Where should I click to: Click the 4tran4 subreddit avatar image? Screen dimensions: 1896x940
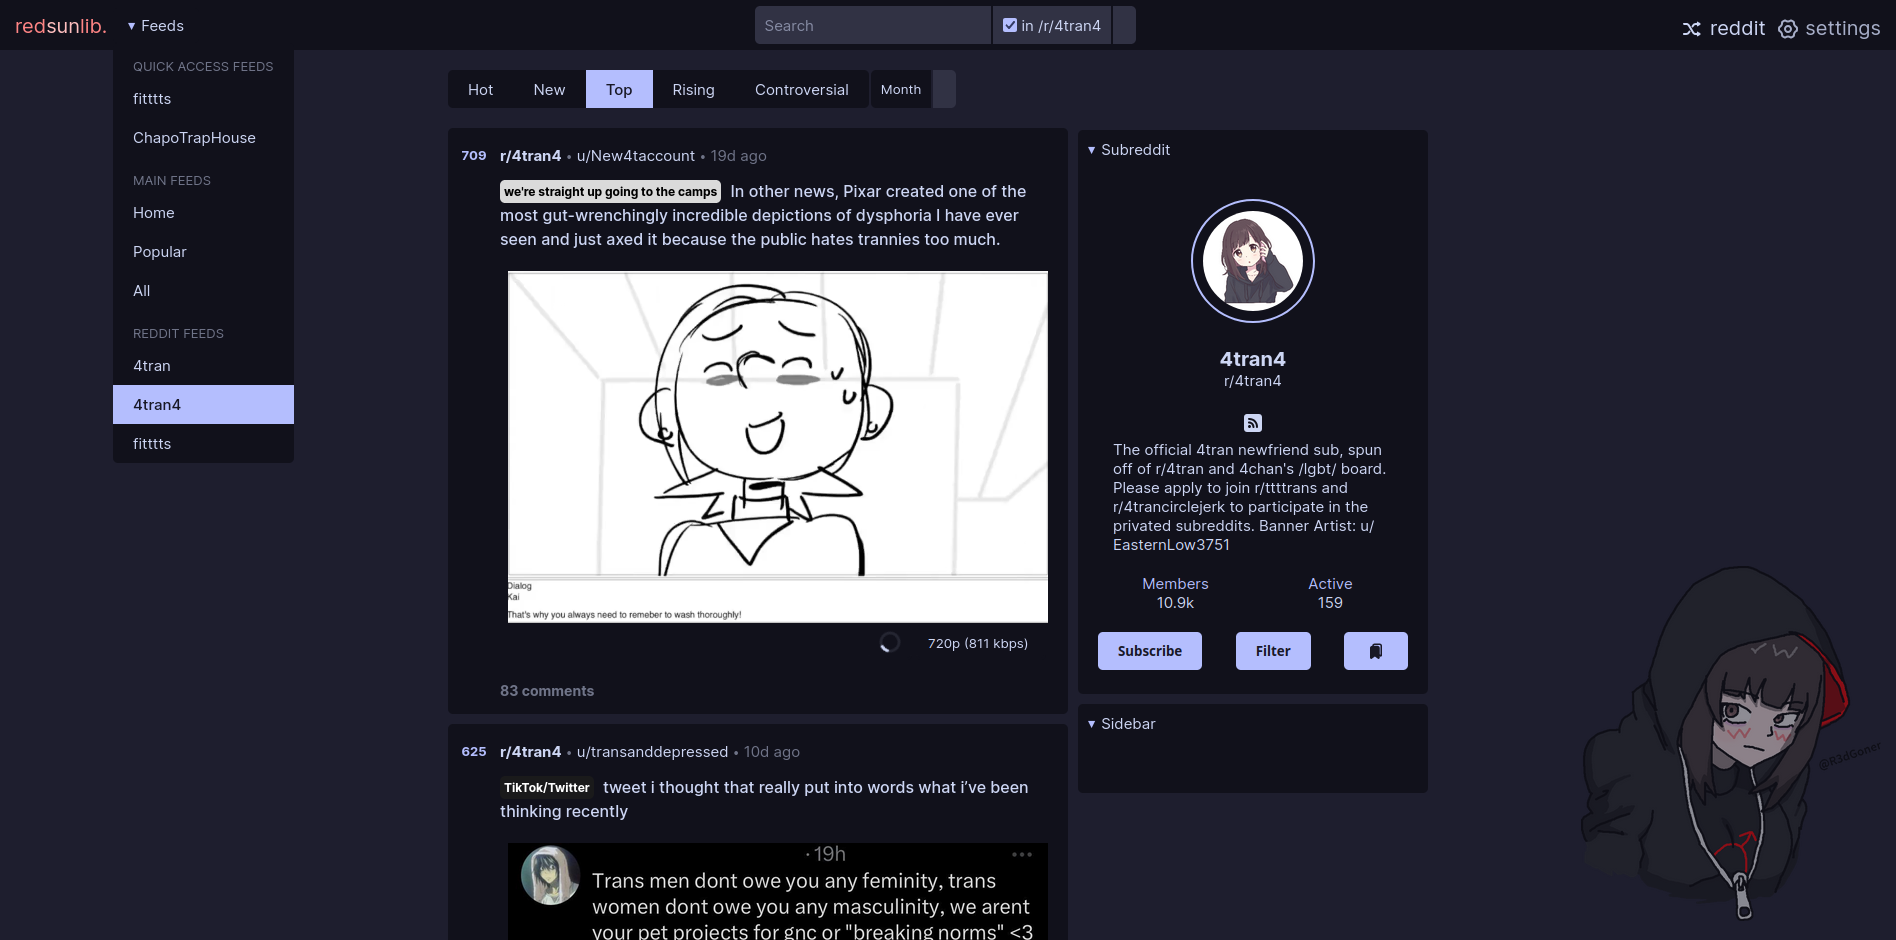click(1253, 261)
